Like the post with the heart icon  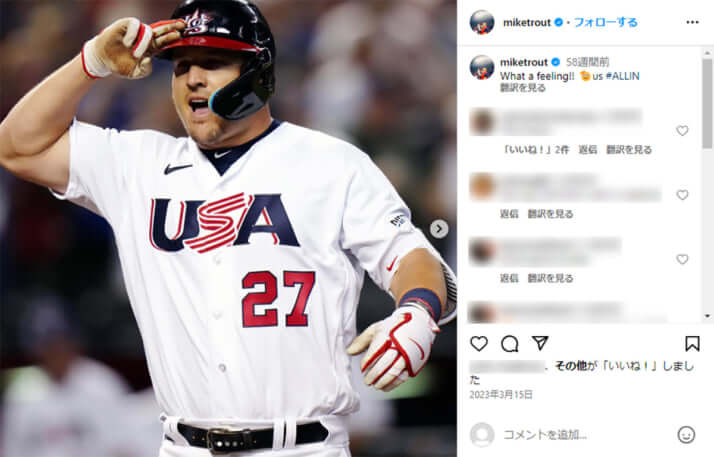click(x=479, y=344)
